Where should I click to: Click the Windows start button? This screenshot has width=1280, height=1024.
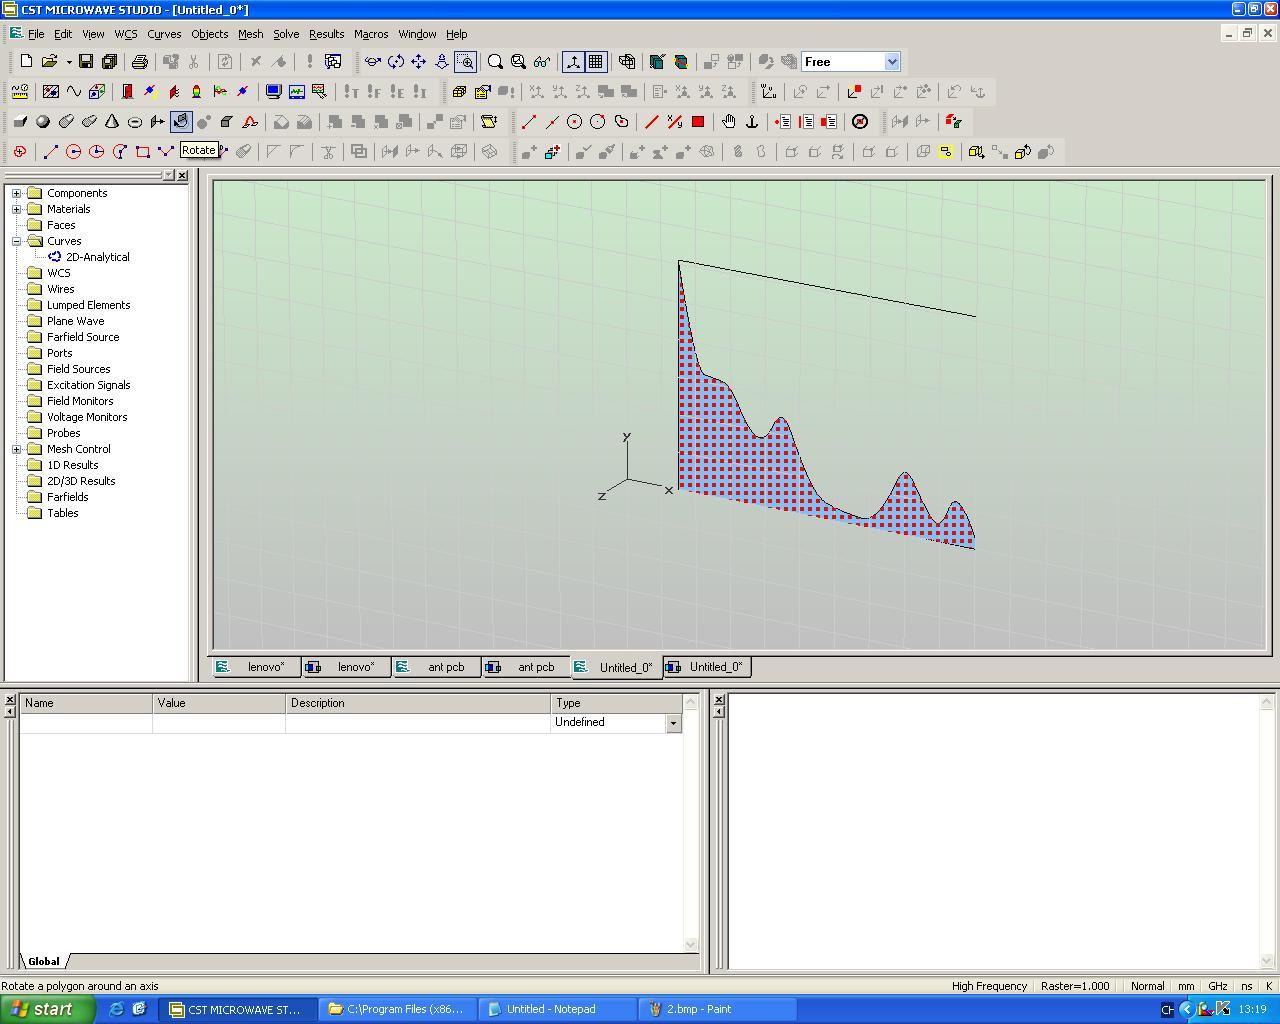(x=47, y=1009)
